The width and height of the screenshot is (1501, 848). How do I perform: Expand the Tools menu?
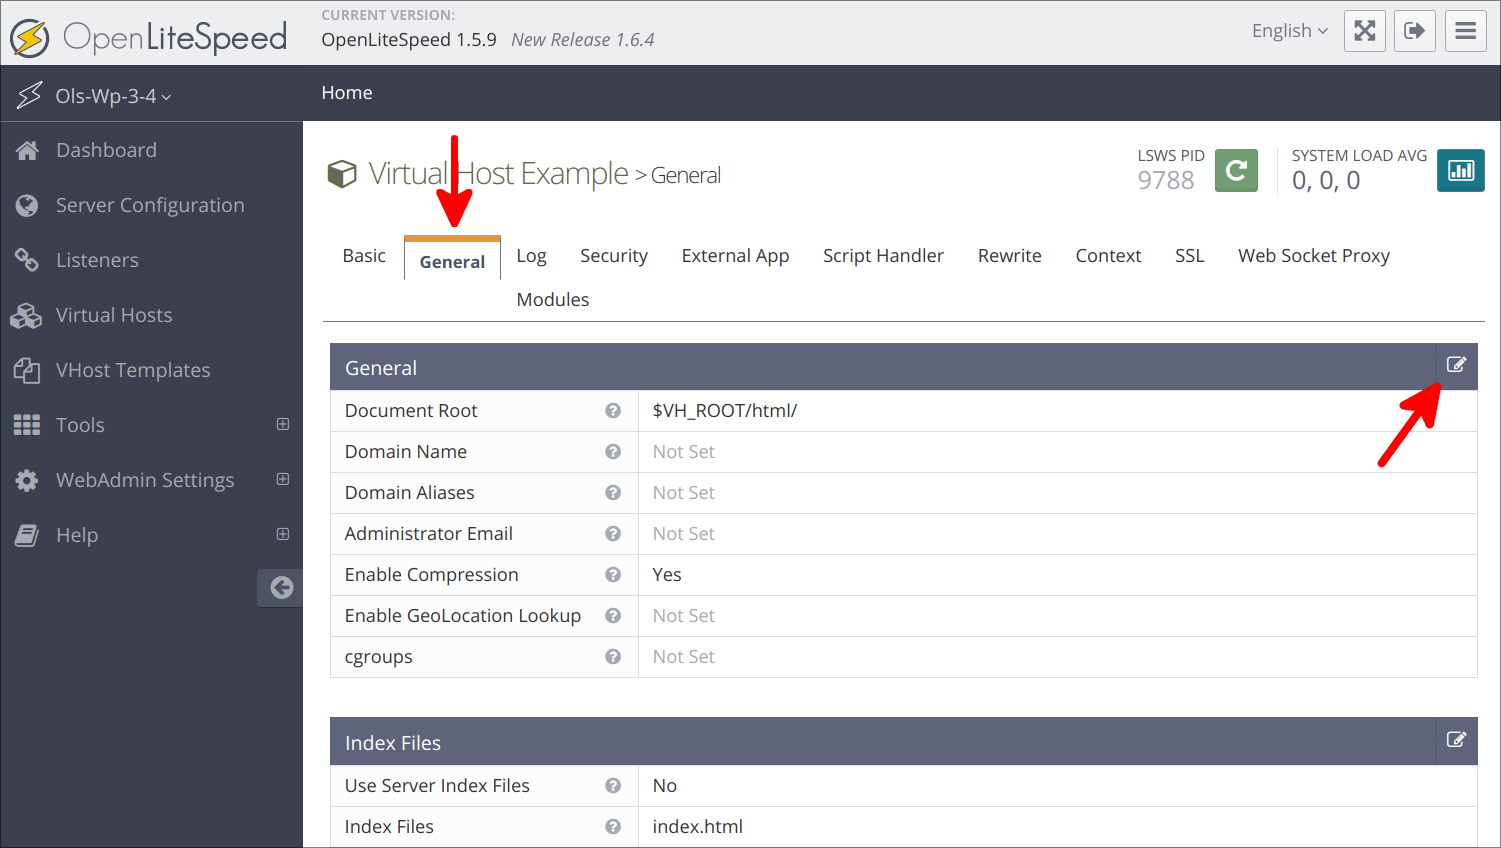(283, 424)
